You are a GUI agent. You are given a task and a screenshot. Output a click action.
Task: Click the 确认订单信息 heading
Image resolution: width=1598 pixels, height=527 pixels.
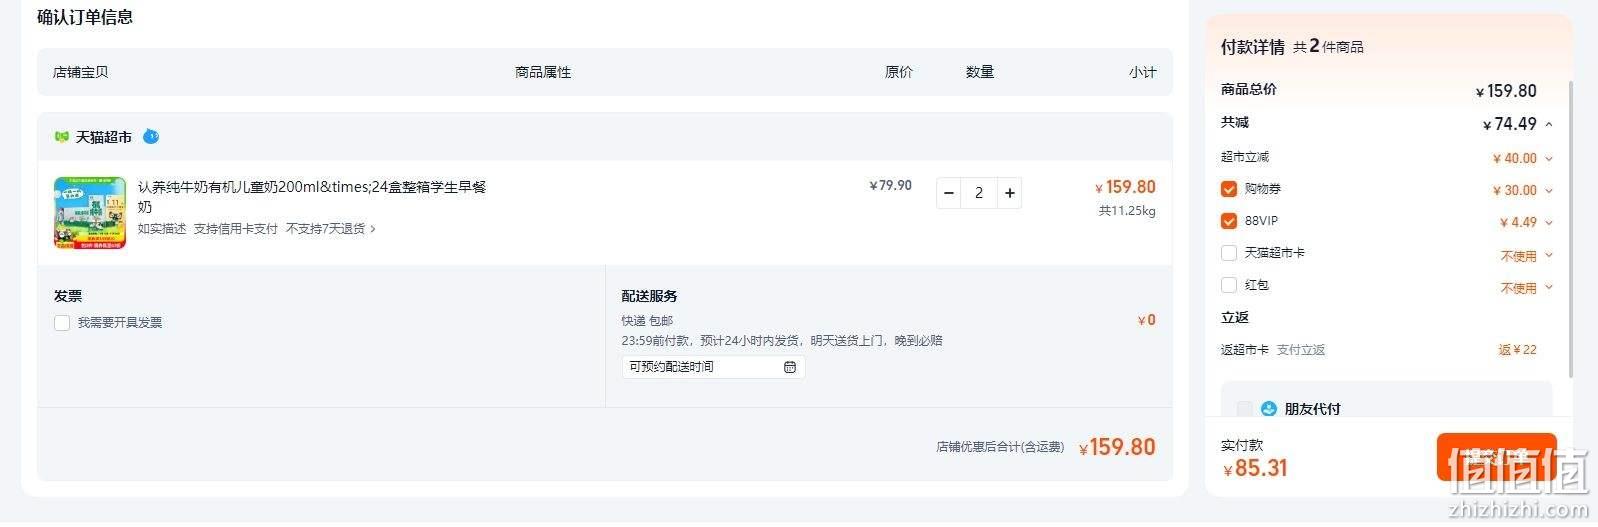(x=85, y=17)
